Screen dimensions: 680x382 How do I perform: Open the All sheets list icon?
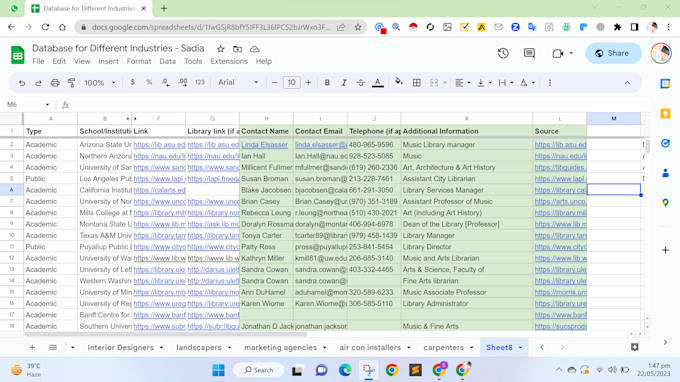(53, 347)
